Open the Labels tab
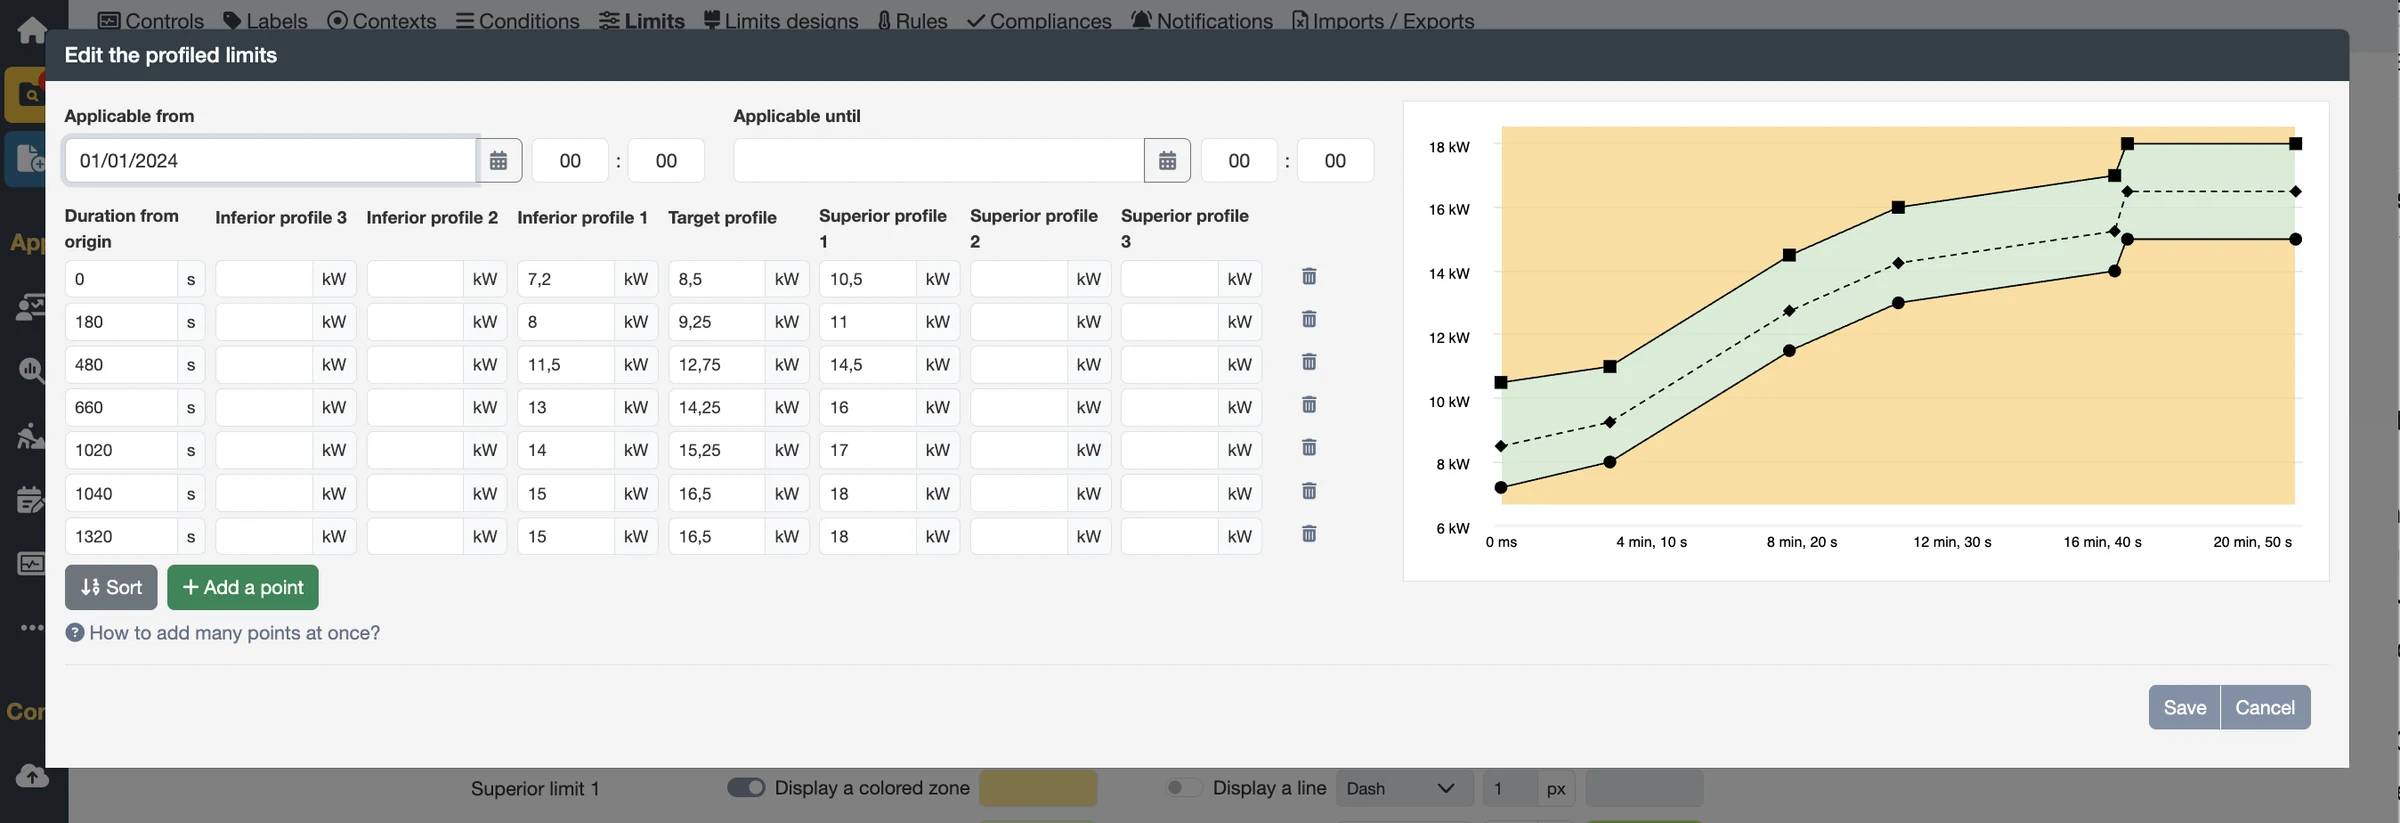The image size is (2400, 823). tap(265, 21)
